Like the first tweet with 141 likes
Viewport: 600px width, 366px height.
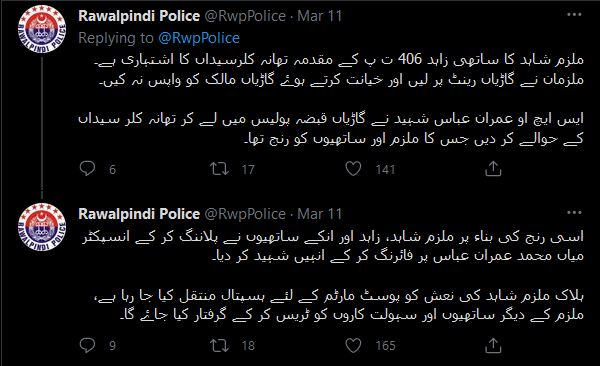coord(353,168)
